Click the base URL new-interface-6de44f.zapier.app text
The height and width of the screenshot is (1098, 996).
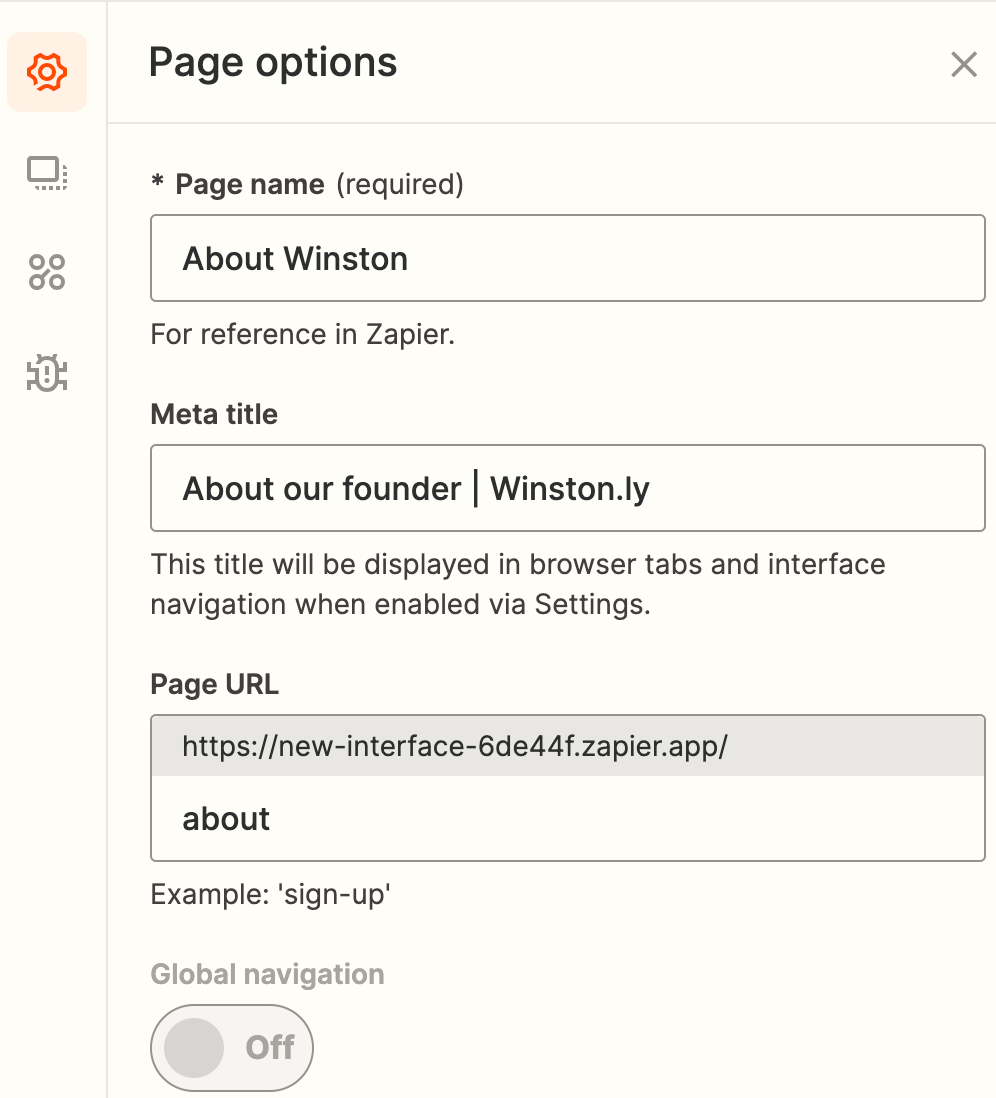point(455,746)
